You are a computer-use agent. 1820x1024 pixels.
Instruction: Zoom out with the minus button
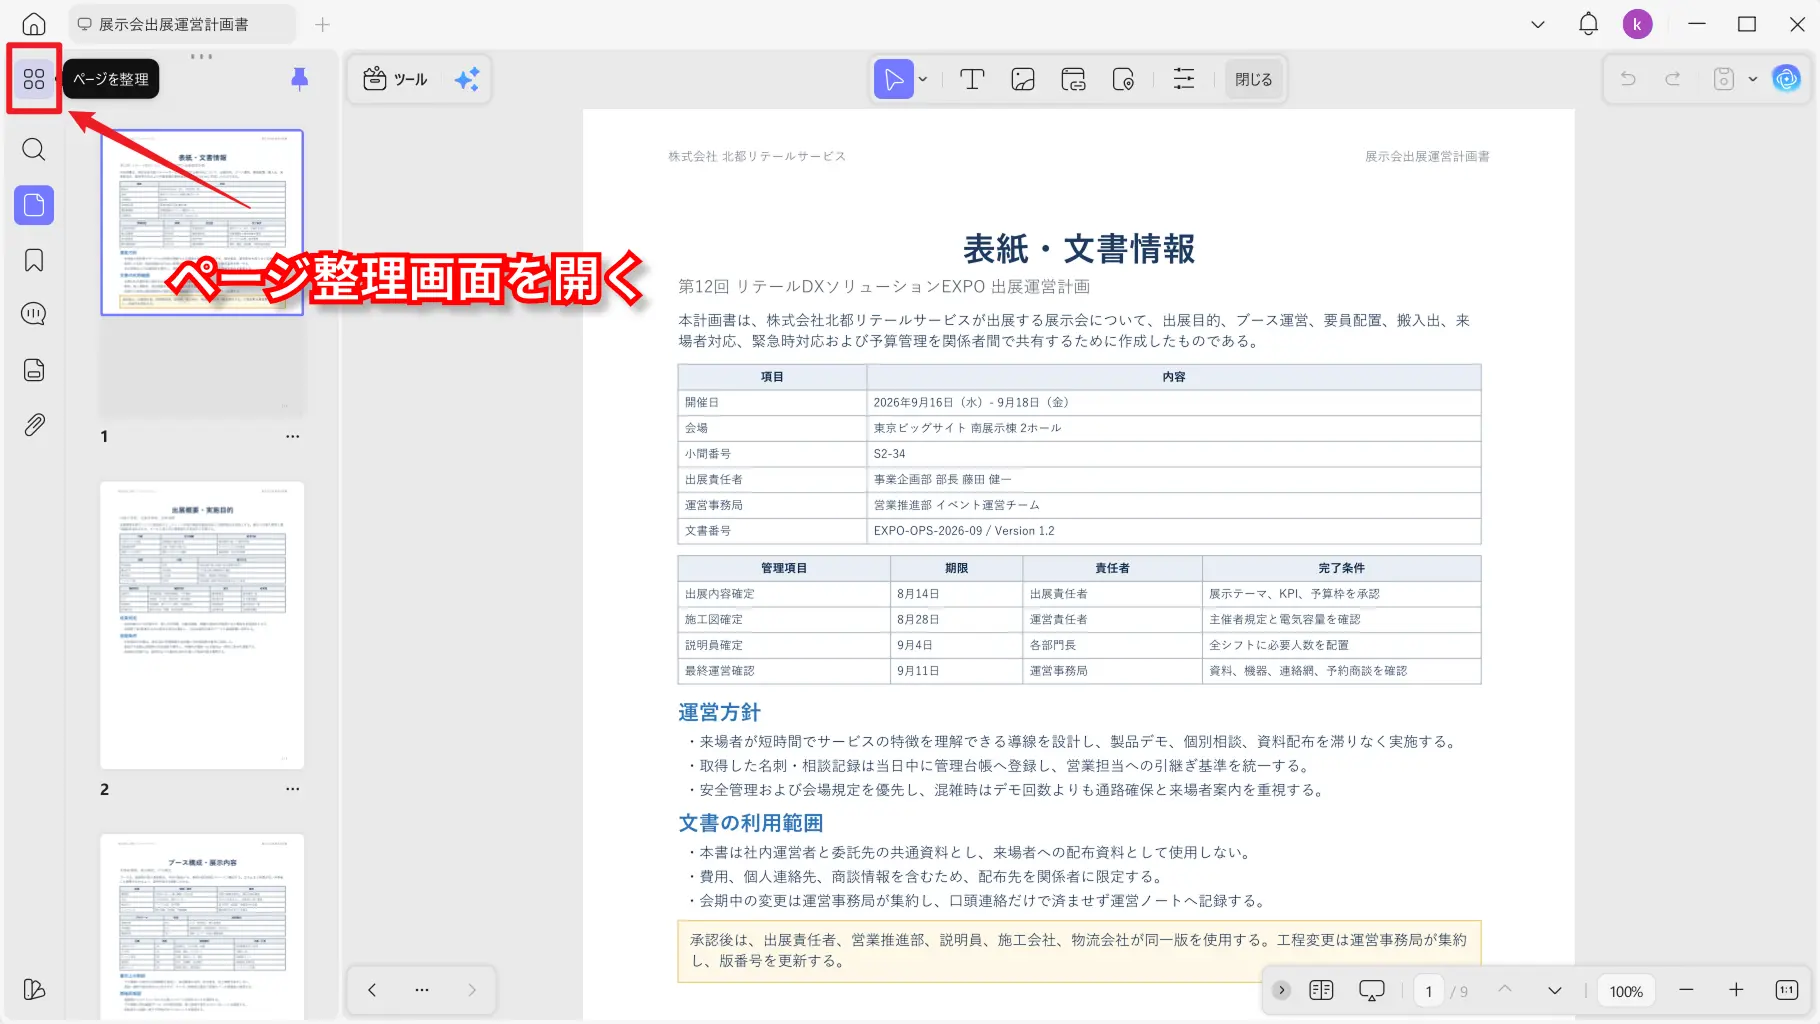[1686, 990]
